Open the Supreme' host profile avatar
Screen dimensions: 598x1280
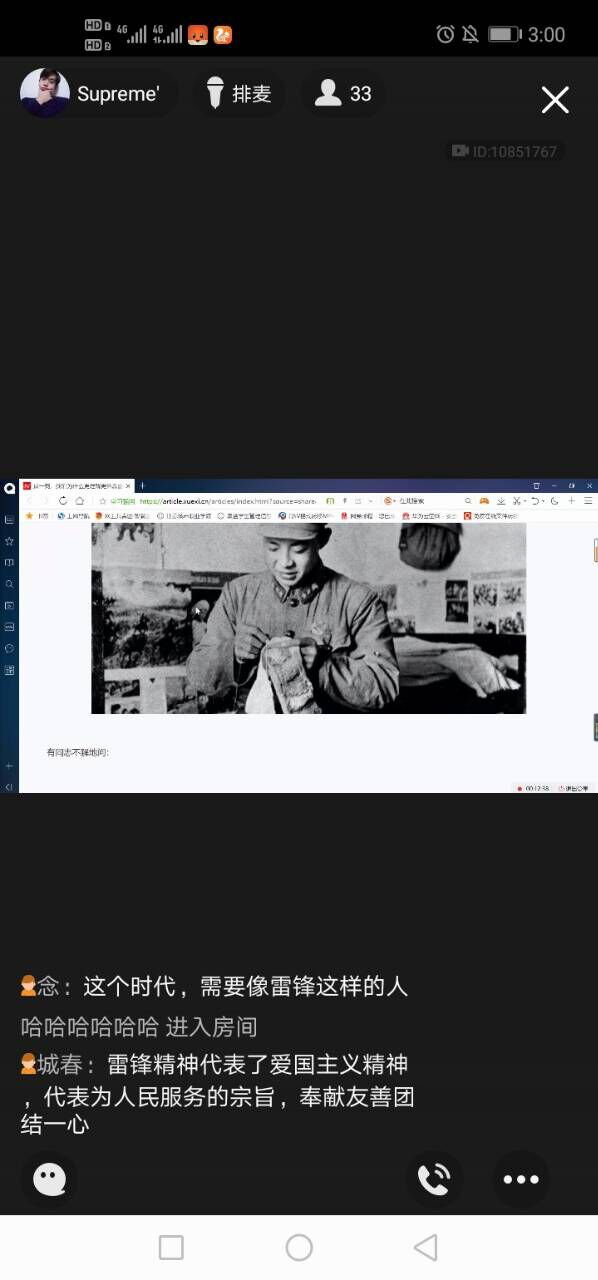pos(45,93)
